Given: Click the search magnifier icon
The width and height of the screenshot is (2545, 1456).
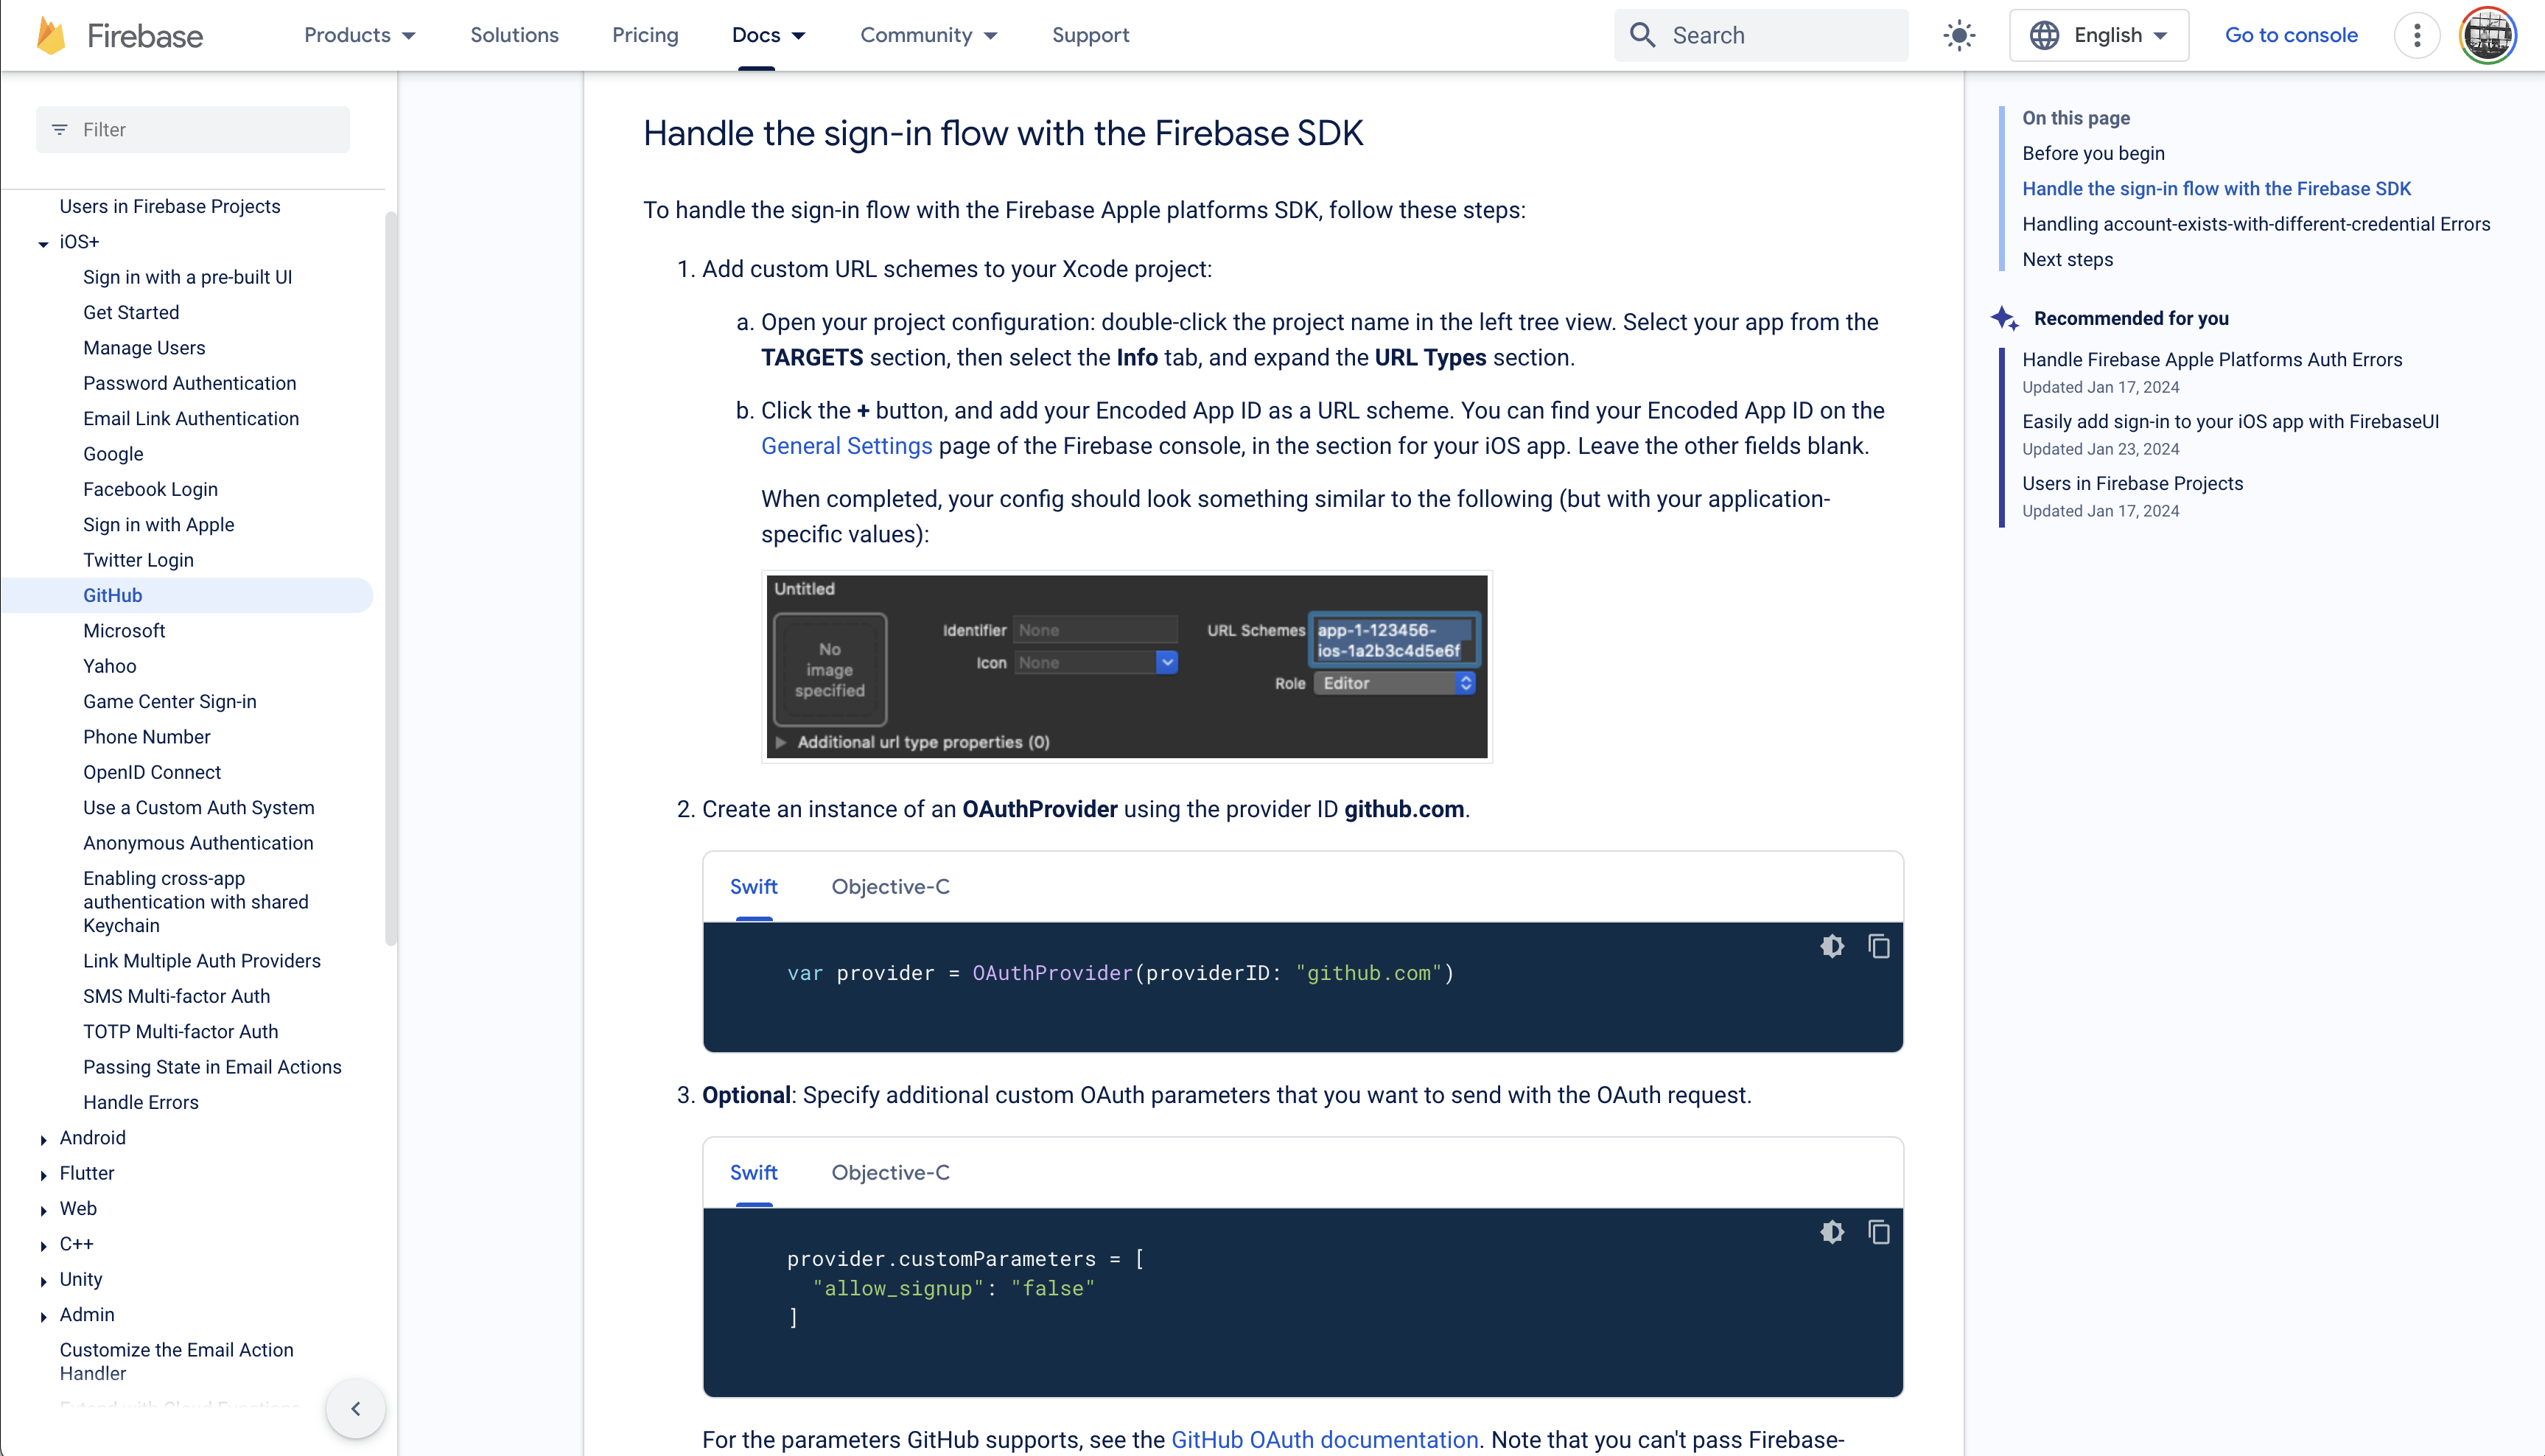Looking at the screenshot, I should coord(1642,35).
